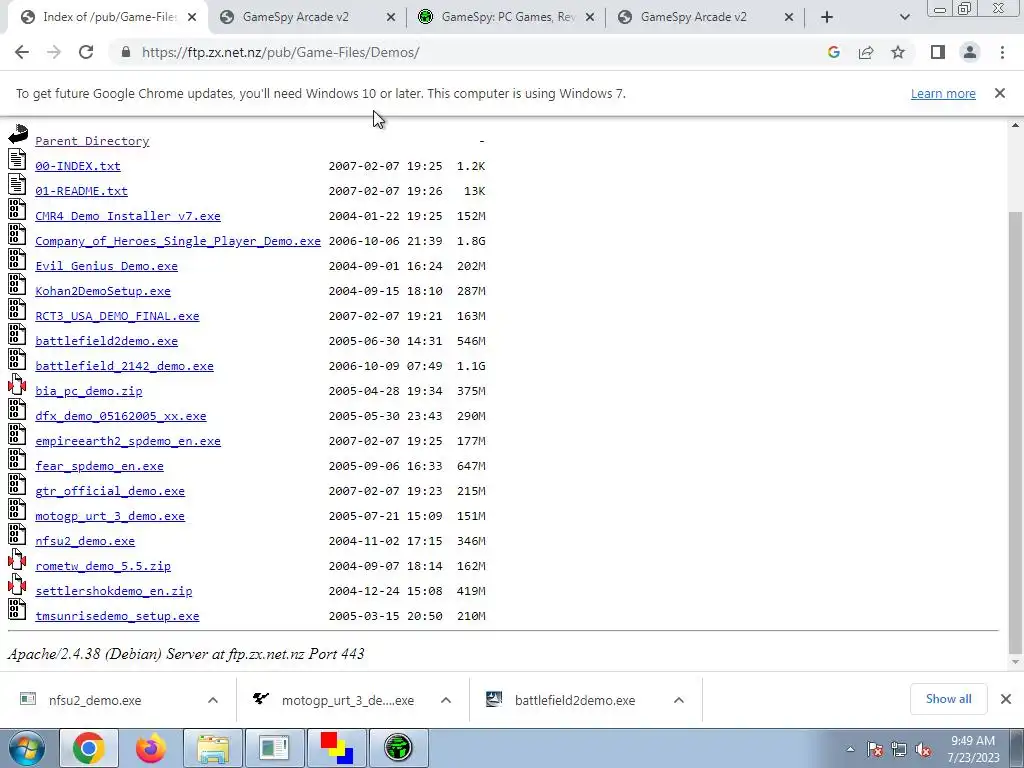Open the Chrome profile menu
Image resolution: width=1024 pixels, height=768 pixels.
point(970,52)
